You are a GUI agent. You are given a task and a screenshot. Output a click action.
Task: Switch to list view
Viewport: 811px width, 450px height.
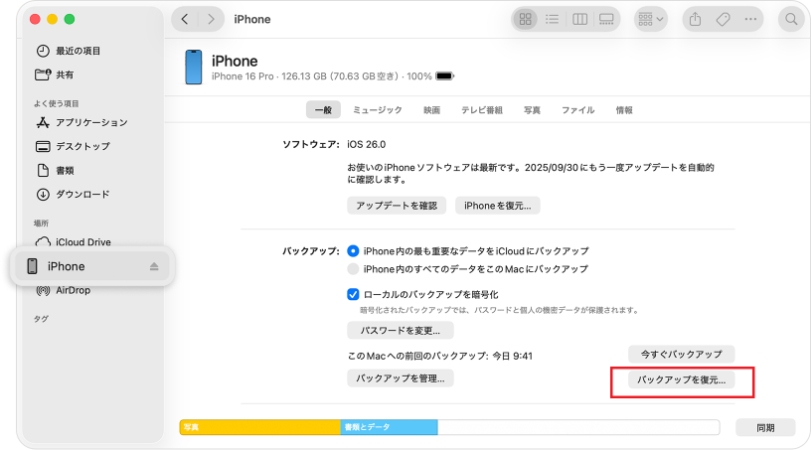click(552, 19)
